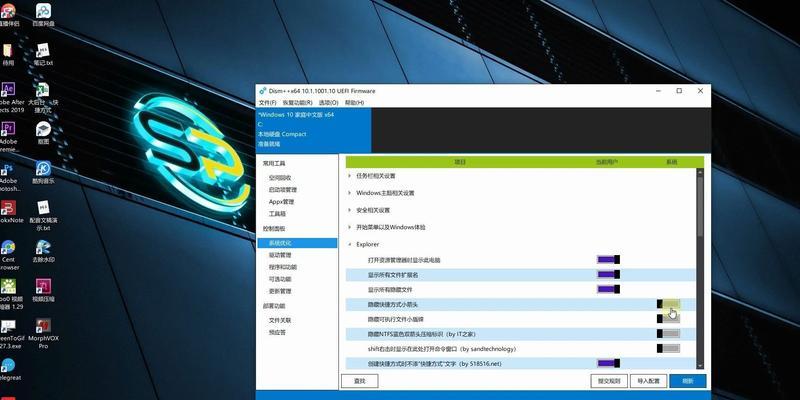800x400 pixels.
Task: Select the Windows 10 家庭中文版 x64 image tile
Action: point(314,130)
